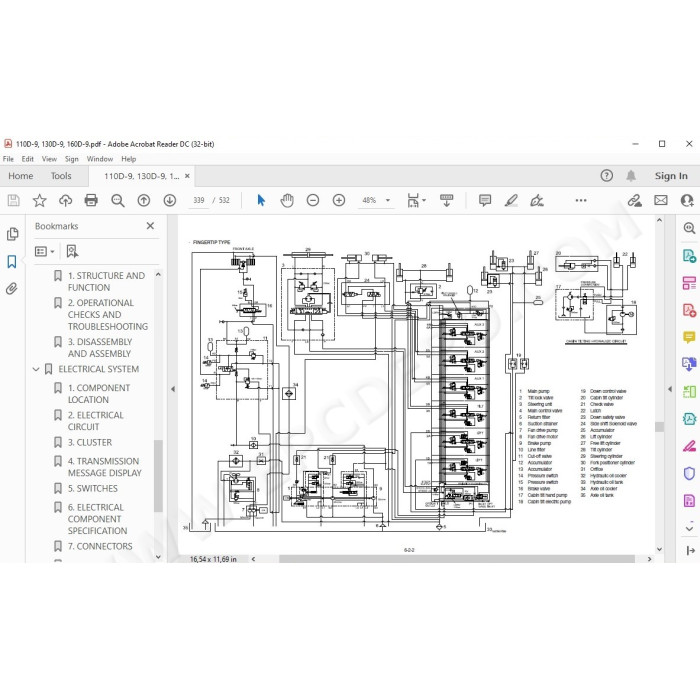This screenshot has height=700, width=700.
Task: Enable scrolling mode via the keyboard arrow icon
Action: (446, 200)
